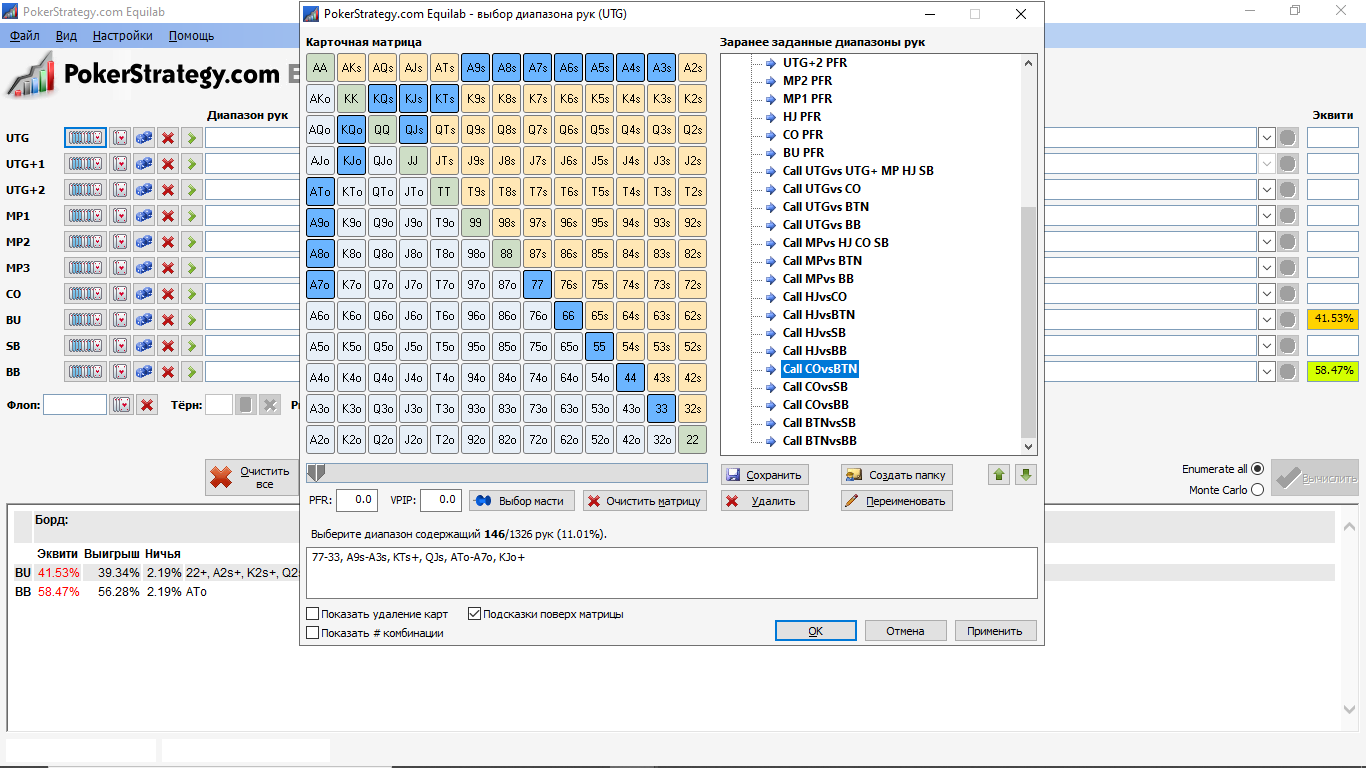
Task: Open the MP3 hand range dropdown arrow
Action: tap(1266, 267)
